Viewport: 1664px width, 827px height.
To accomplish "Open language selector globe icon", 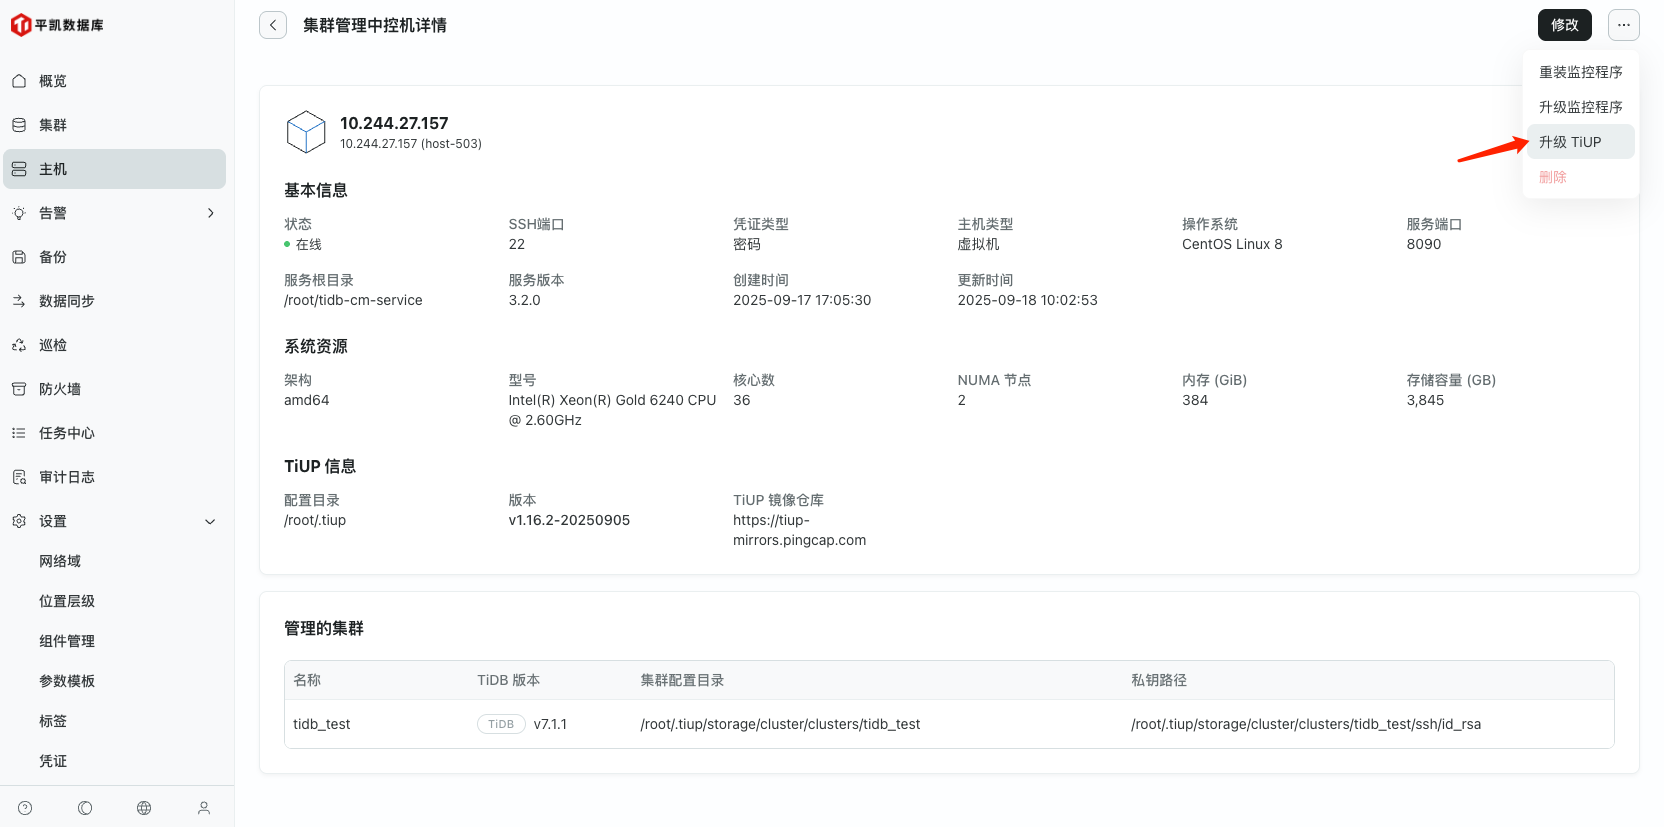I will [144, 808].
